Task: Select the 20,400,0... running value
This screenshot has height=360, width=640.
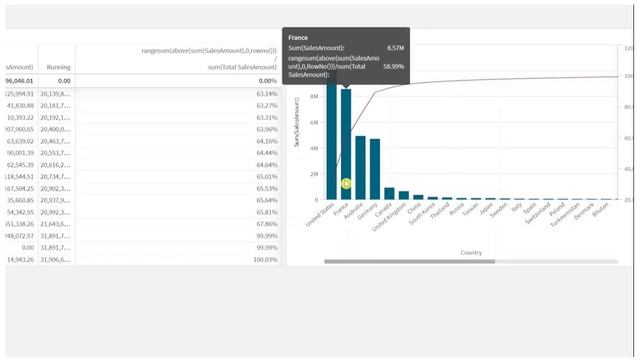Action: coord(56,129)
